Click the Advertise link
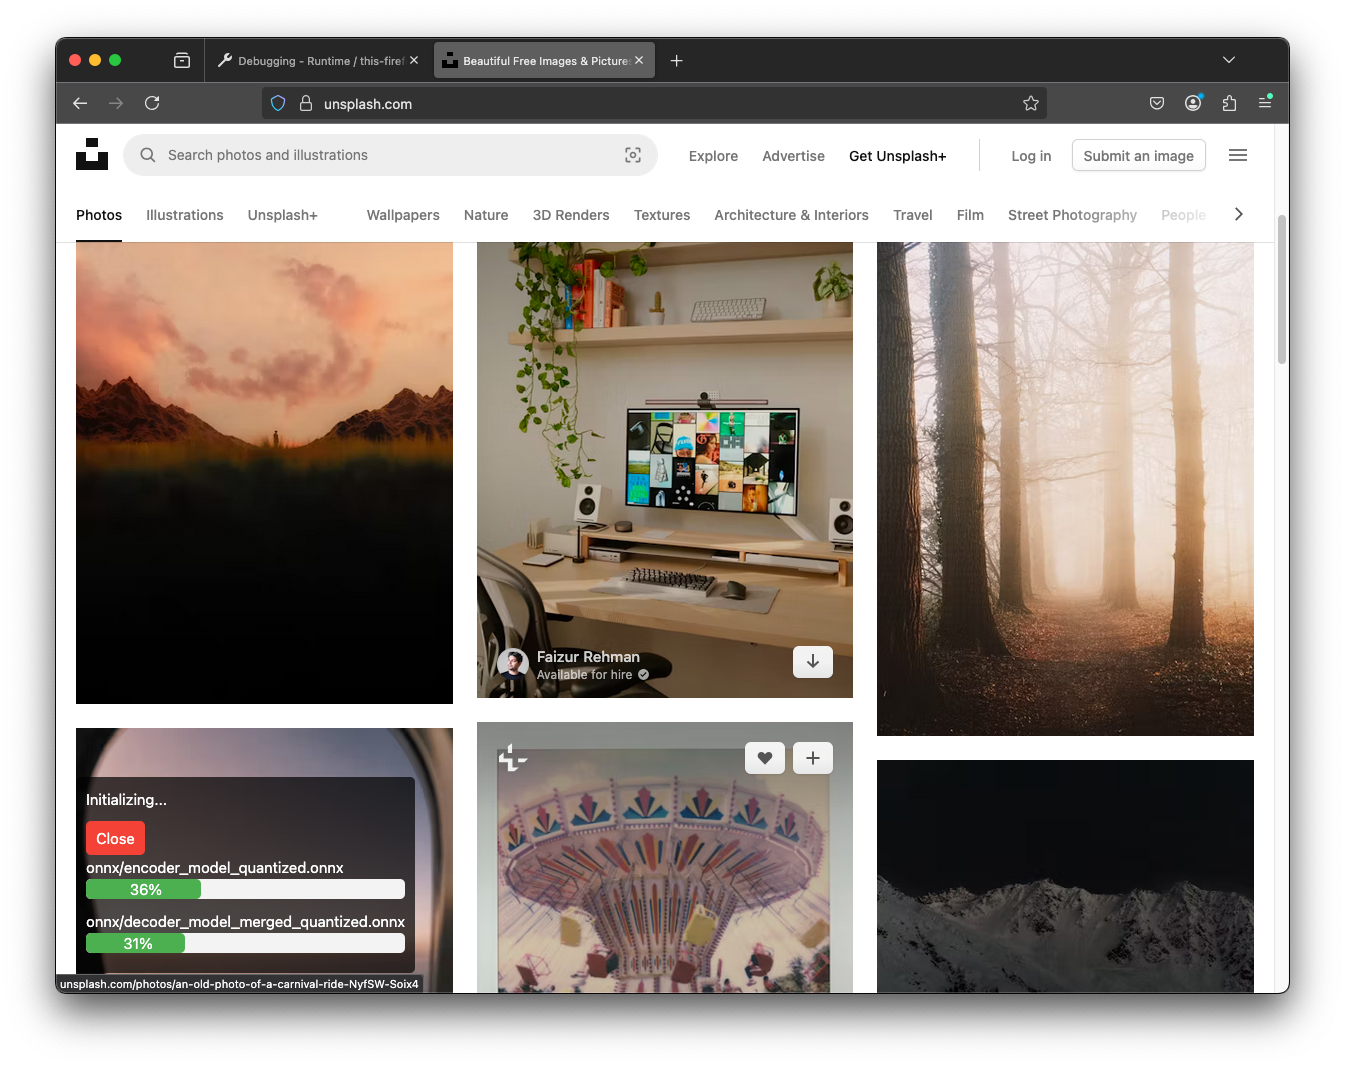 click(793, 156)
